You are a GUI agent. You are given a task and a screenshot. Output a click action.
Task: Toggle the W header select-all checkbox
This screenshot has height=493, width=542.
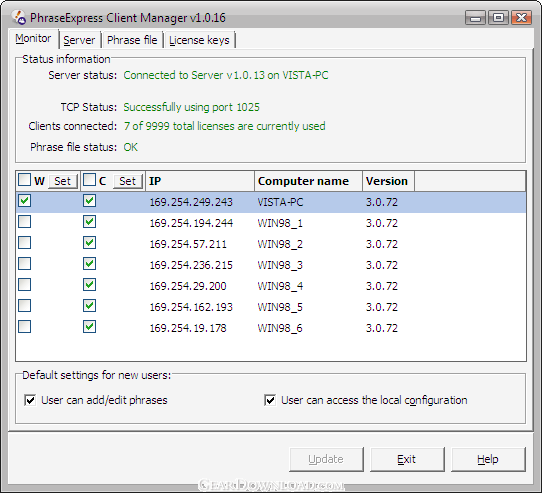point(25,180)
